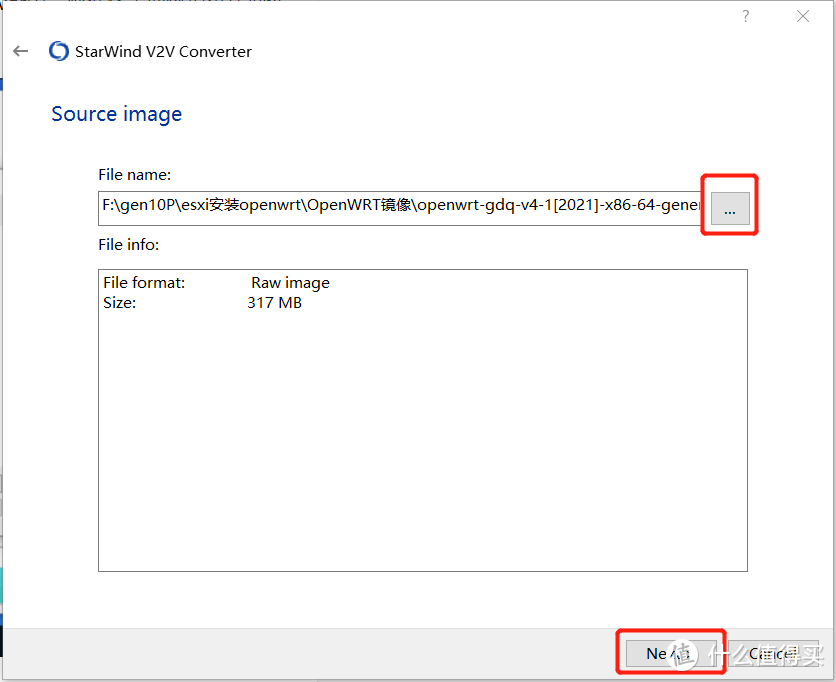Screen dimensions: 836x682
Task: Click the back arrow to return
Action: tap(20, 51)
